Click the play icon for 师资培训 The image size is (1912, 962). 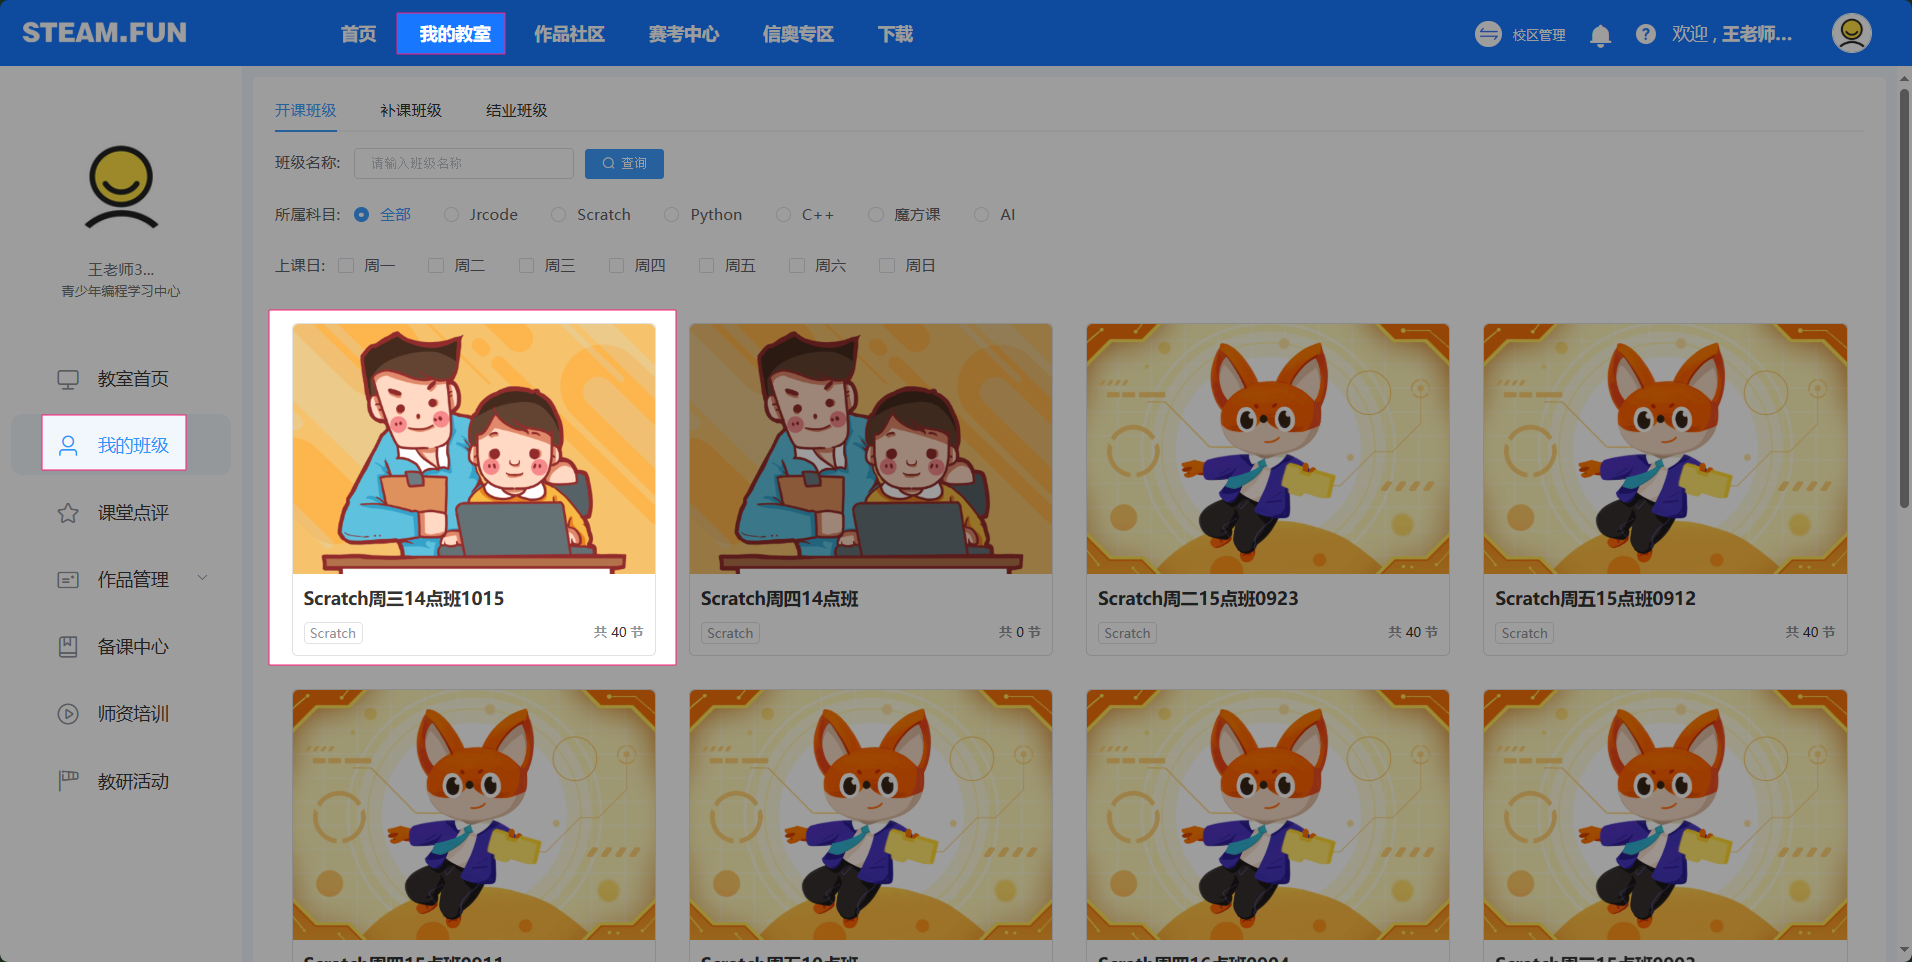click(68, 714)
